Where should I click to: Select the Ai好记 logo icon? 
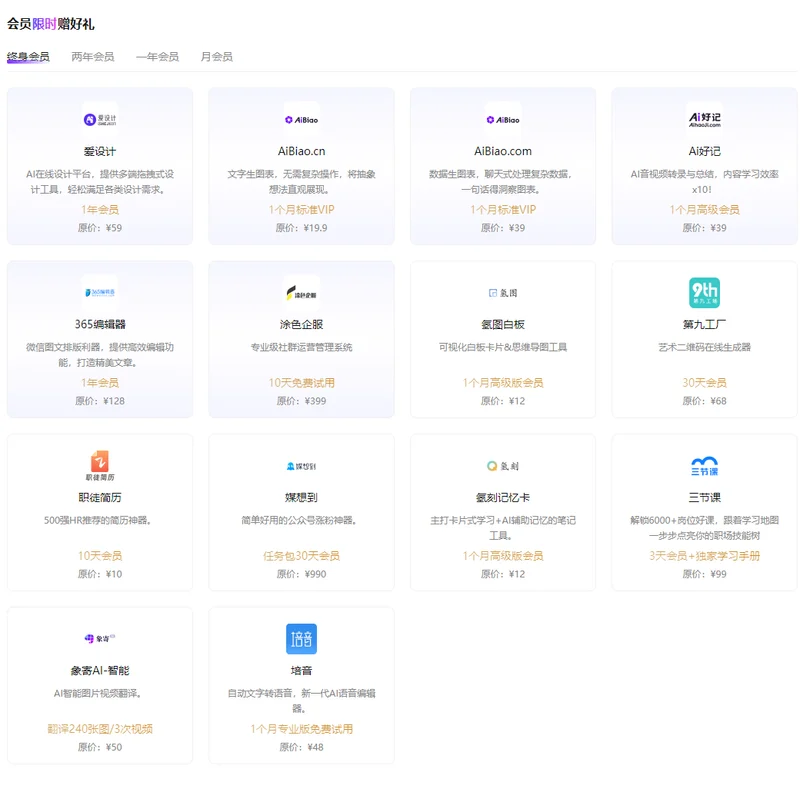click(x=704, y=119)
